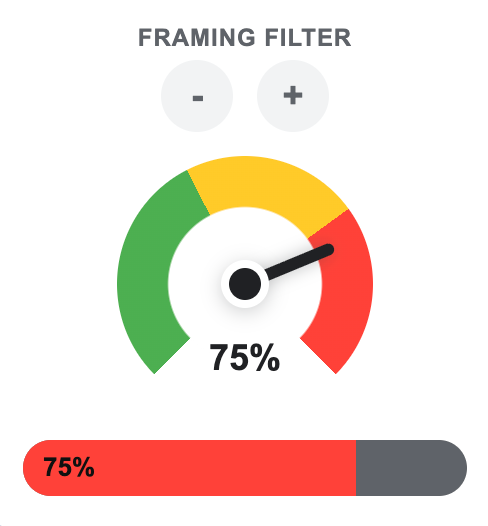Click the plus button to increase value

tap(293, 96)
